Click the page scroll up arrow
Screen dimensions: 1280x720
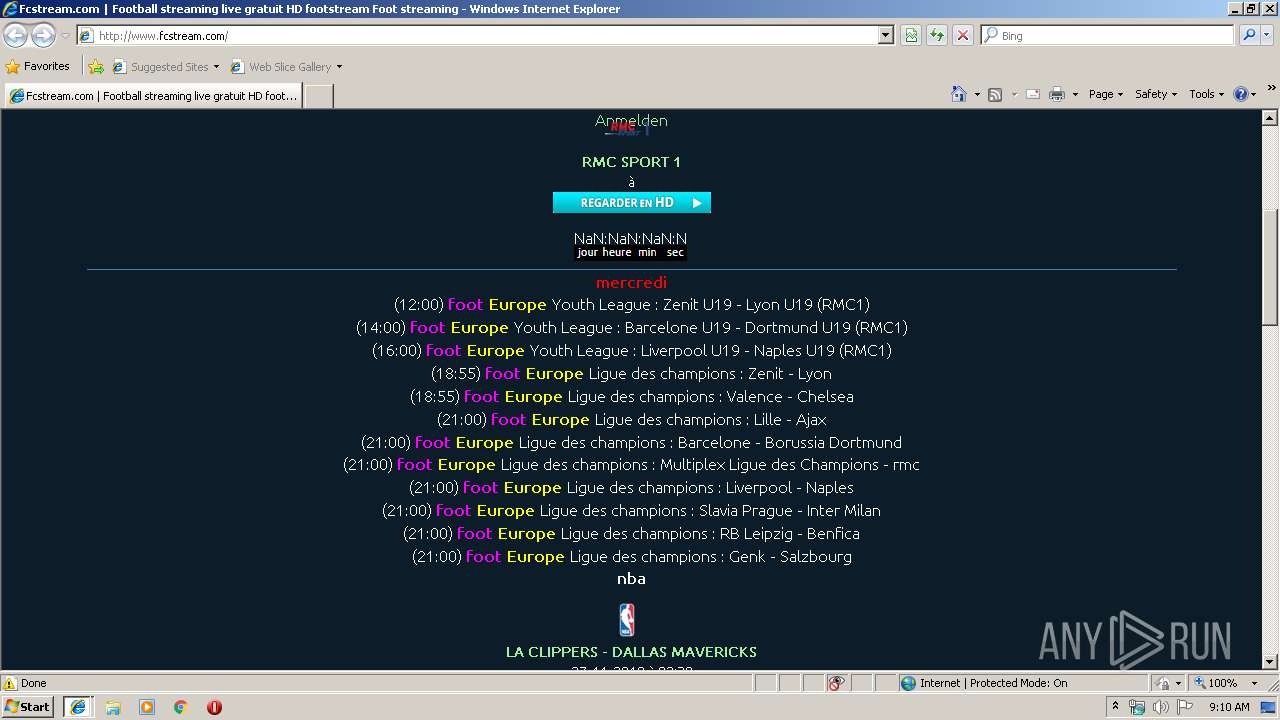1270,118
